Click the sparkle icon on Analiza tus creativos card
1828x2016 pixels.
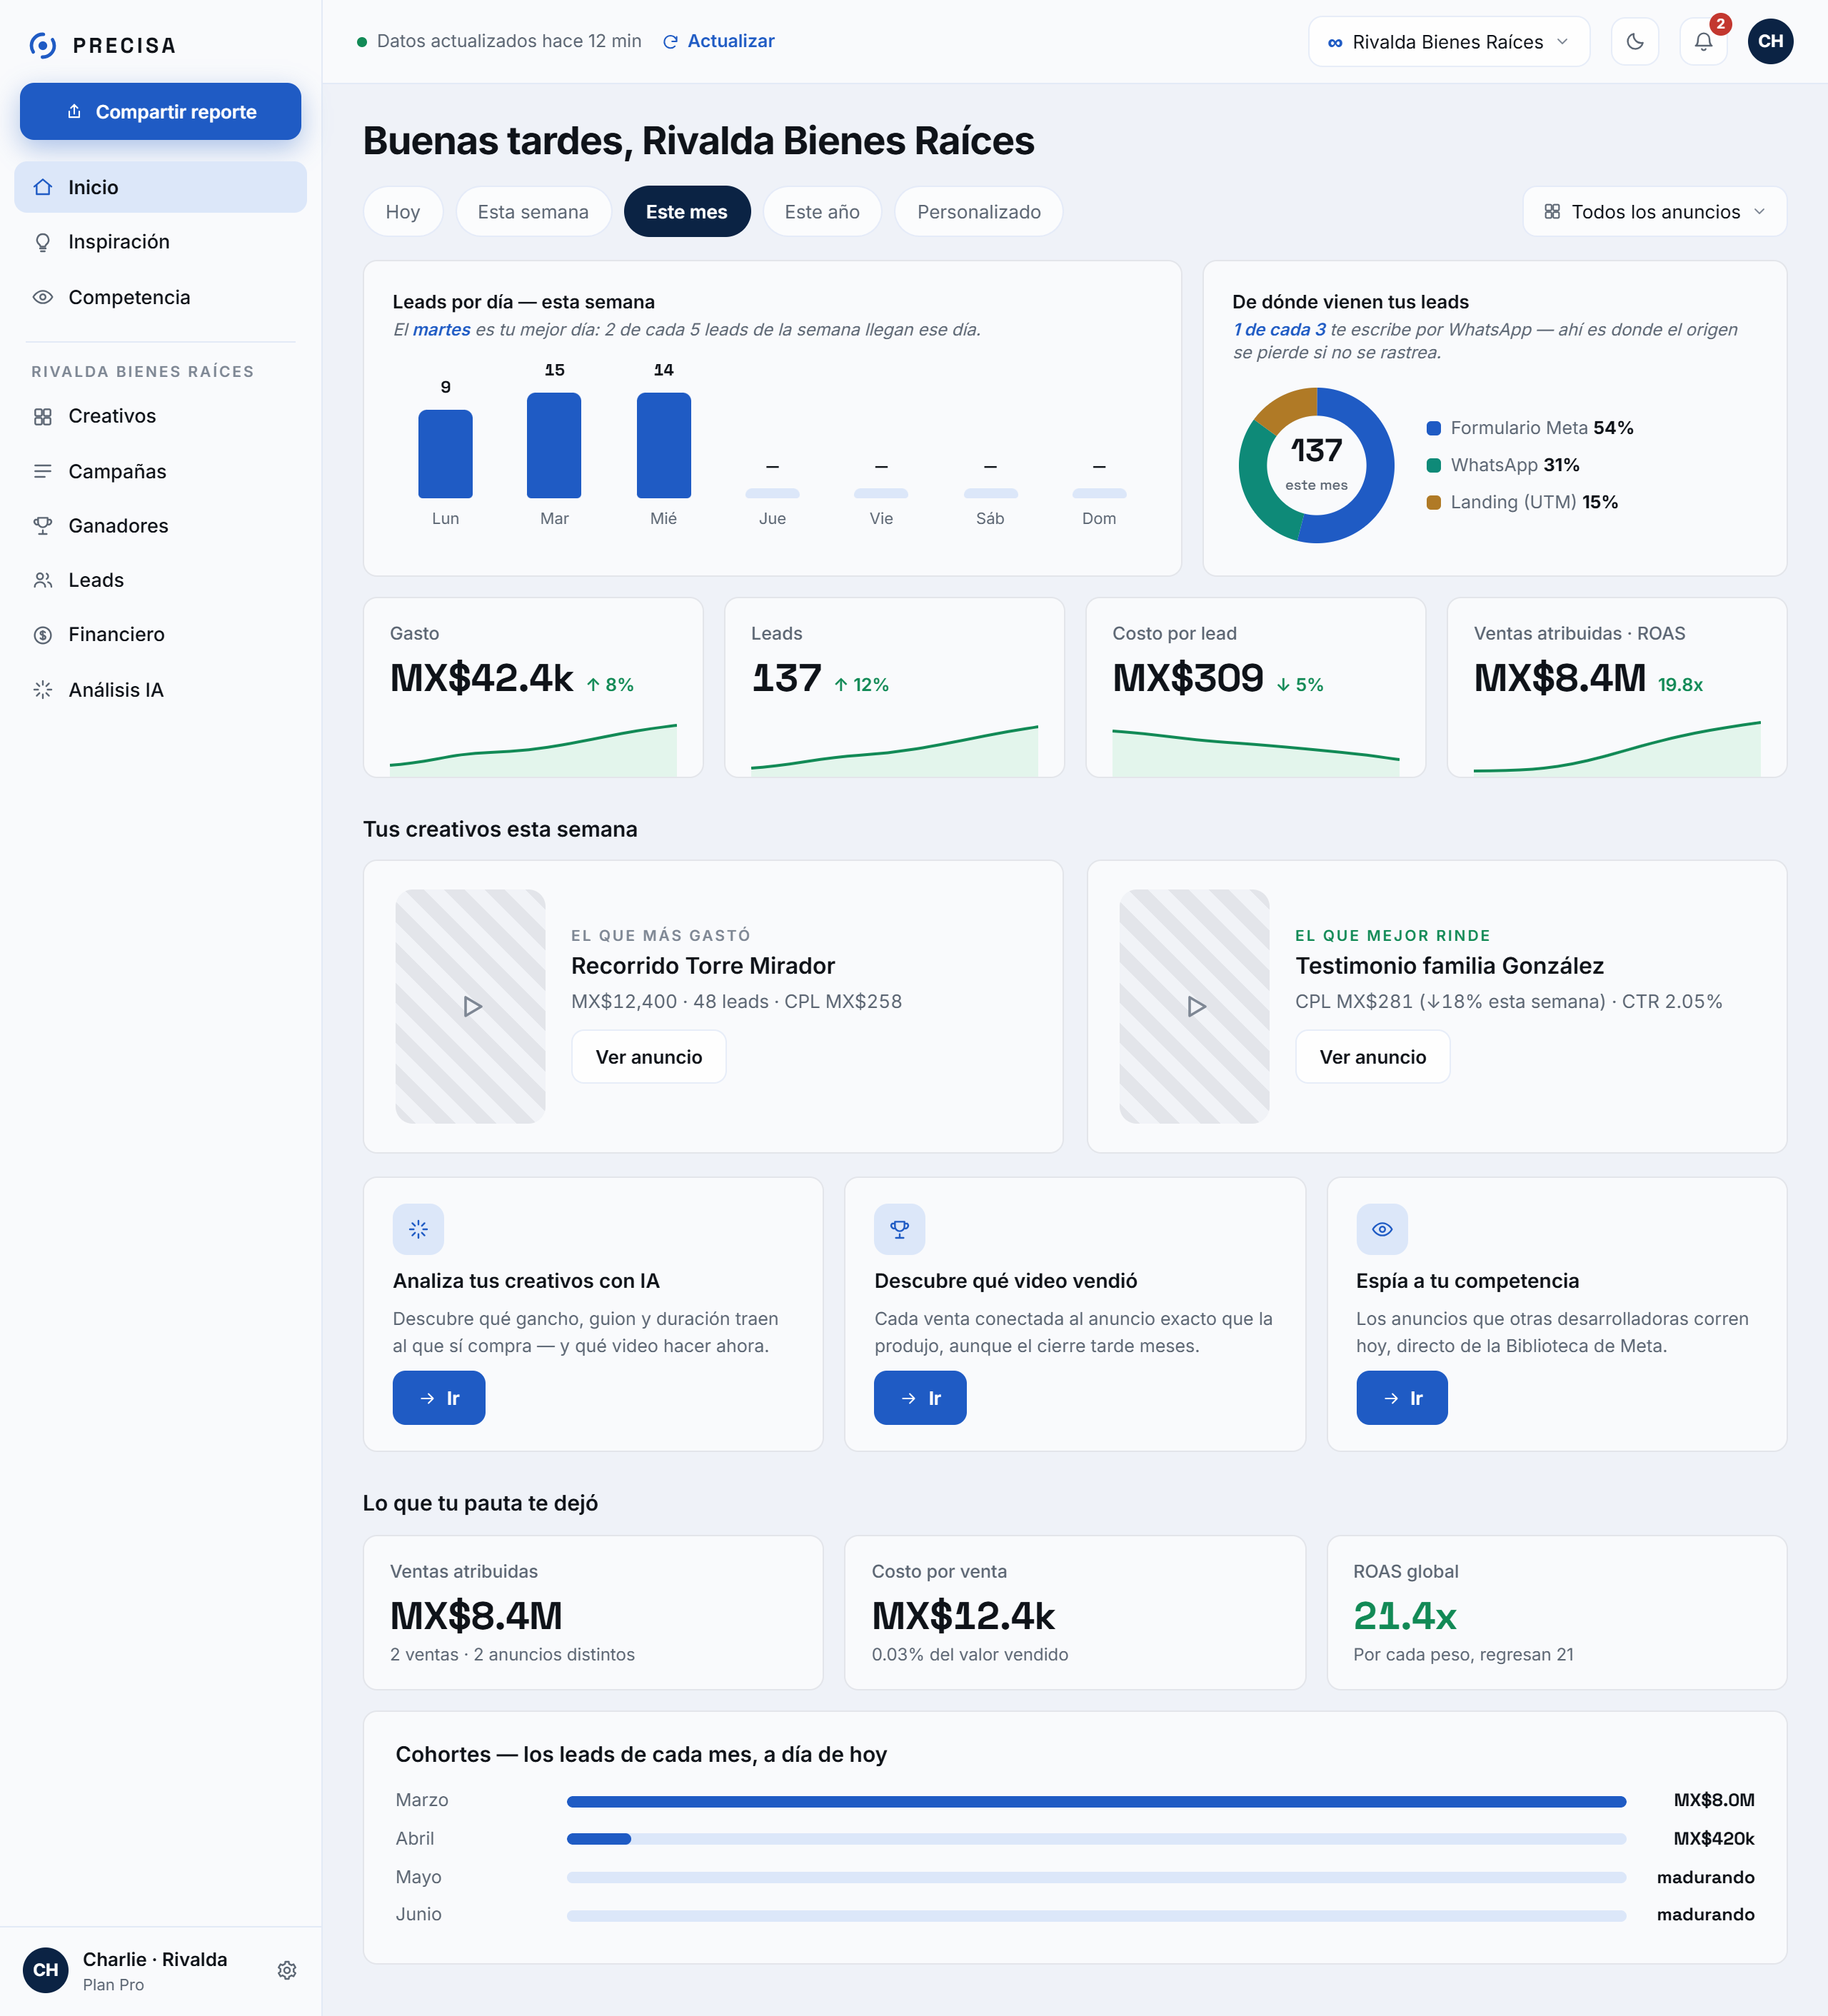tap(418, 1229)
